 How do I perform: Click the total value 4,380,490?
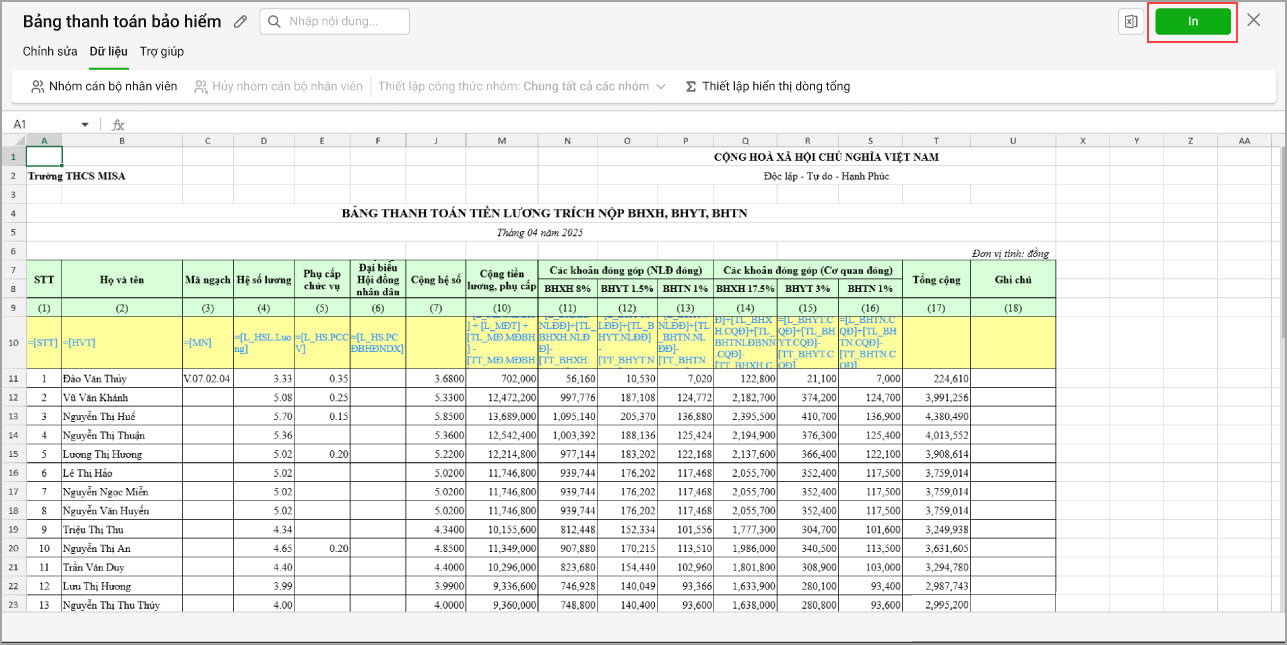[x=936, y=416]
